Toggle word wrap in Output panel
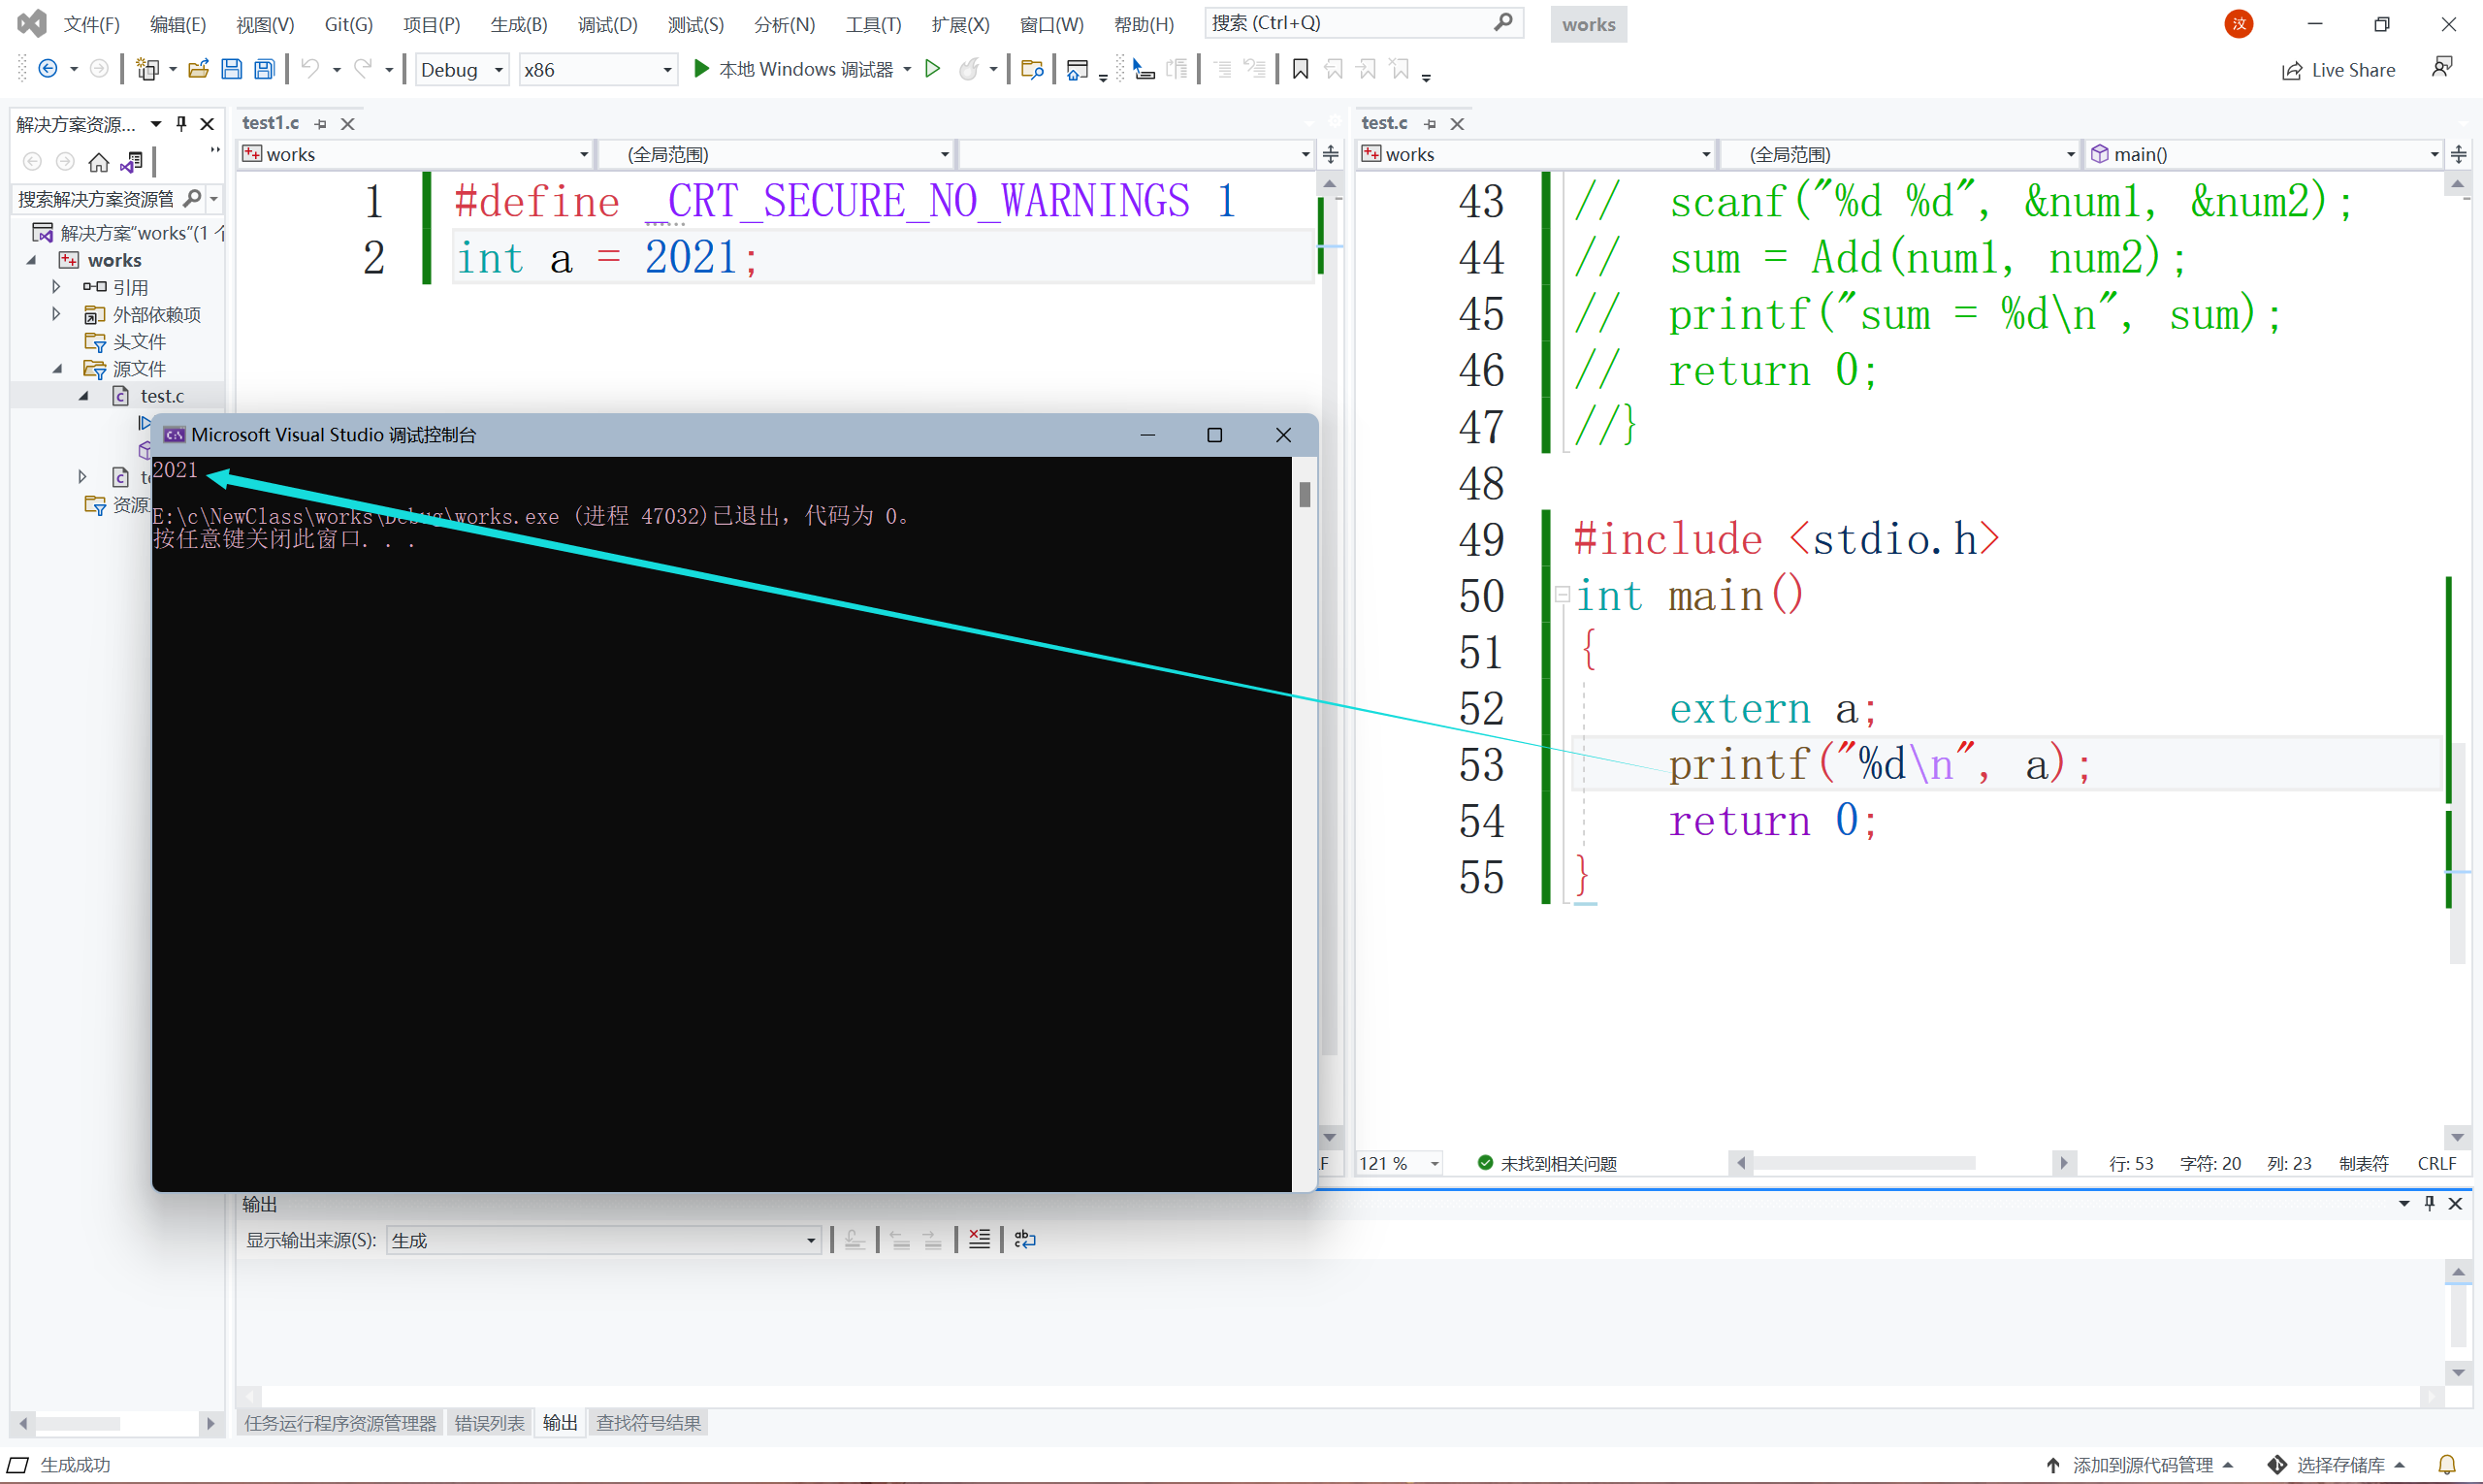Viewport: 2483px width, 1484px height. pos(1025,1240)
